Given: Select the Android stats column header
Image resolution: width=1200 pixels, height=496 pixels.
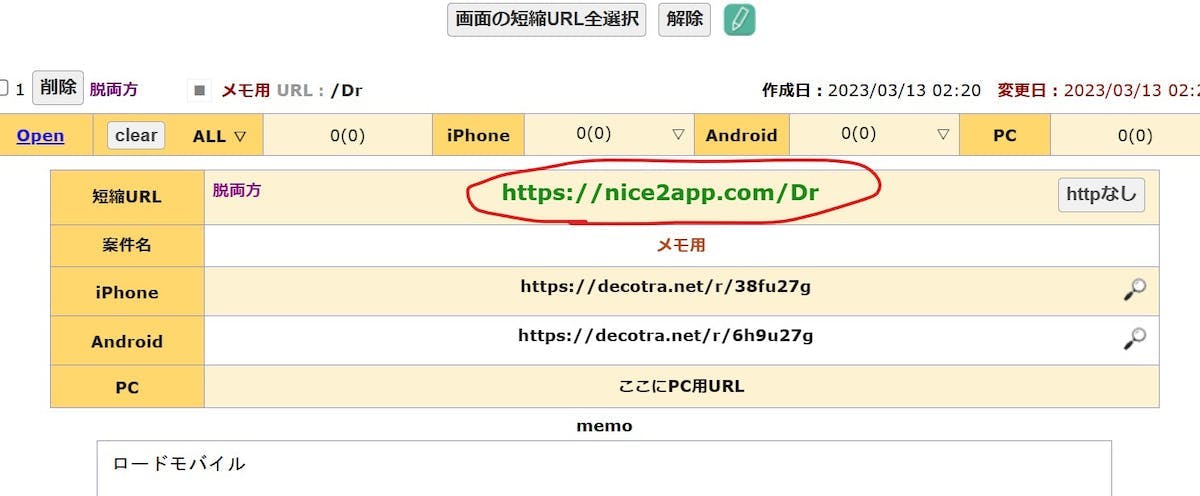Looking at the screenshot, I should pos(741,136).
